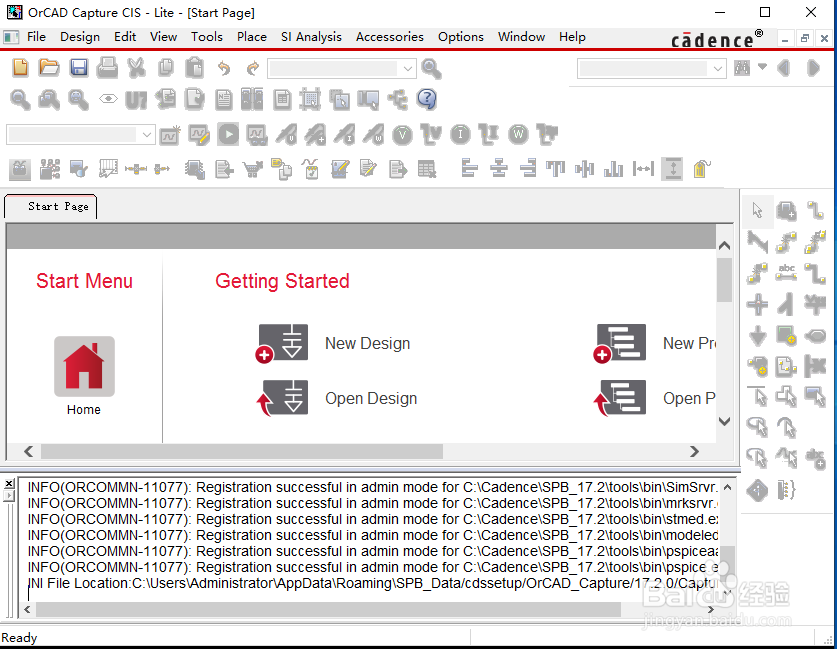The height and width of the screenshot is (649, 837).
Task: Click the Place net alias abc tool
Action: (x=786, y=272)
